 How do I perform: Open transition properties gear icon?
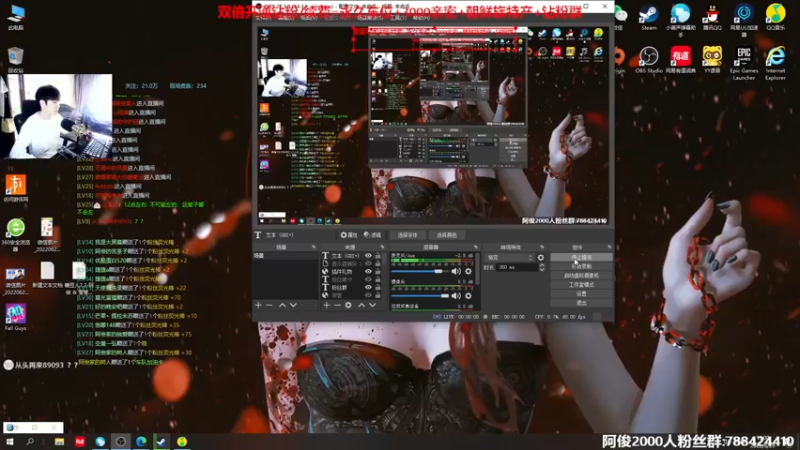[x=541, y=258]
